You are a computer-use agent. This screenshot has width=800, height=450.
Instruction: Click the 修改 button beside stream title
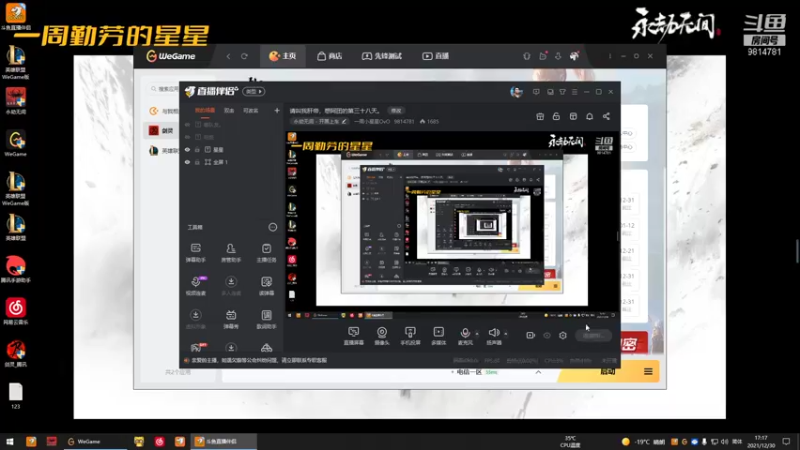(396, 110)
